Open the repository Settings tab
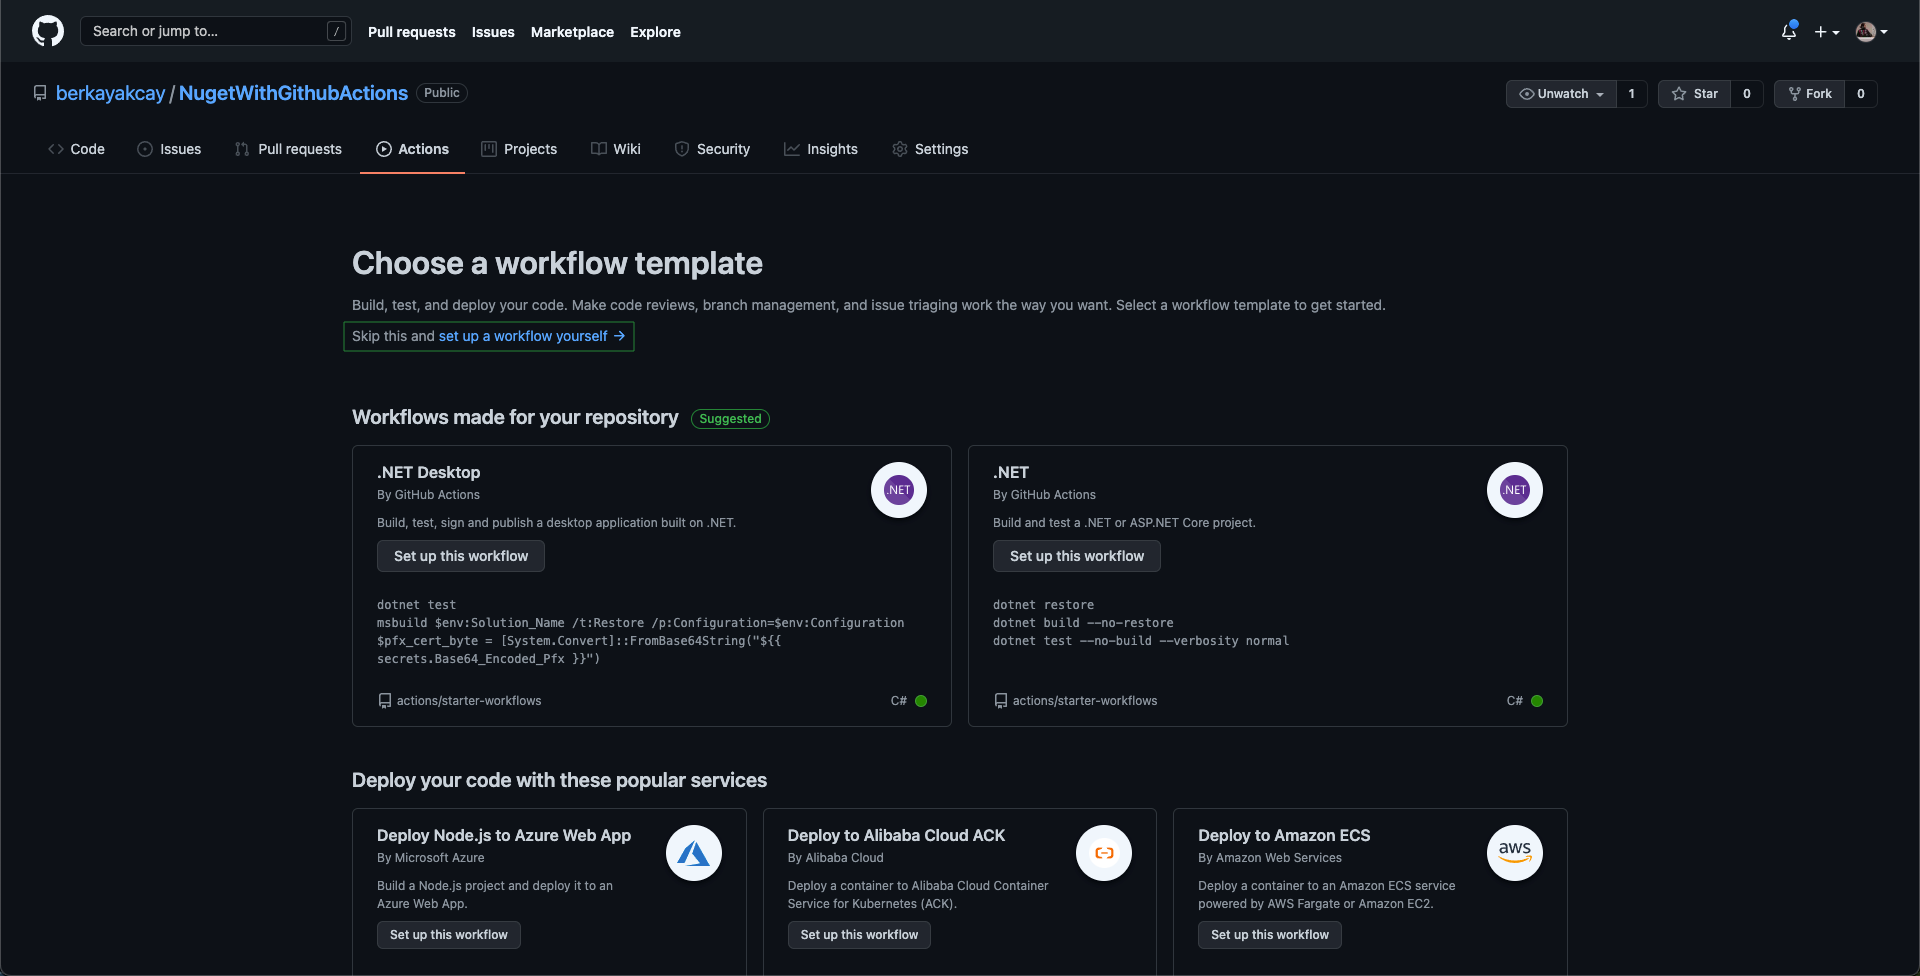The height and width of the screenshot is (976, 1920). 930,149
